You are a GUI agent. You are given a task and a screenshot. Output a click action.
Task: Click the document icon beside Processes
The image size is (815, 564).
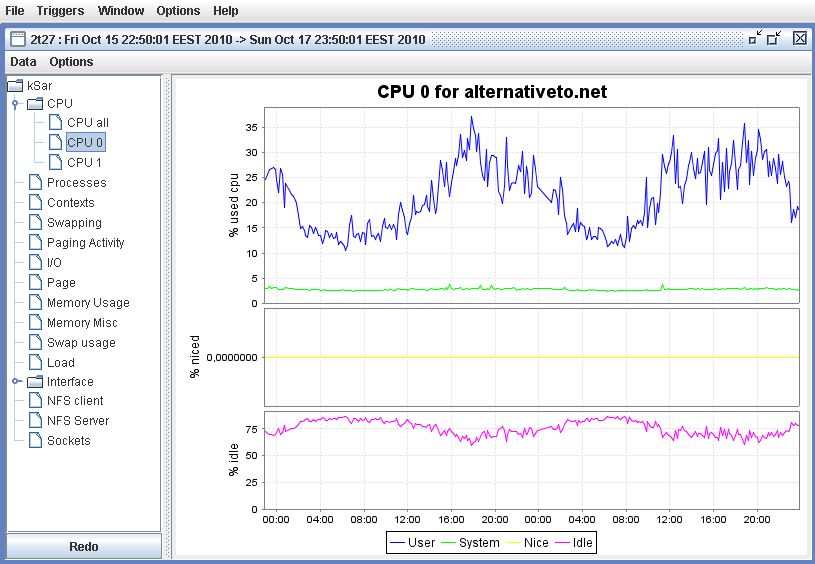pos(35,183)
